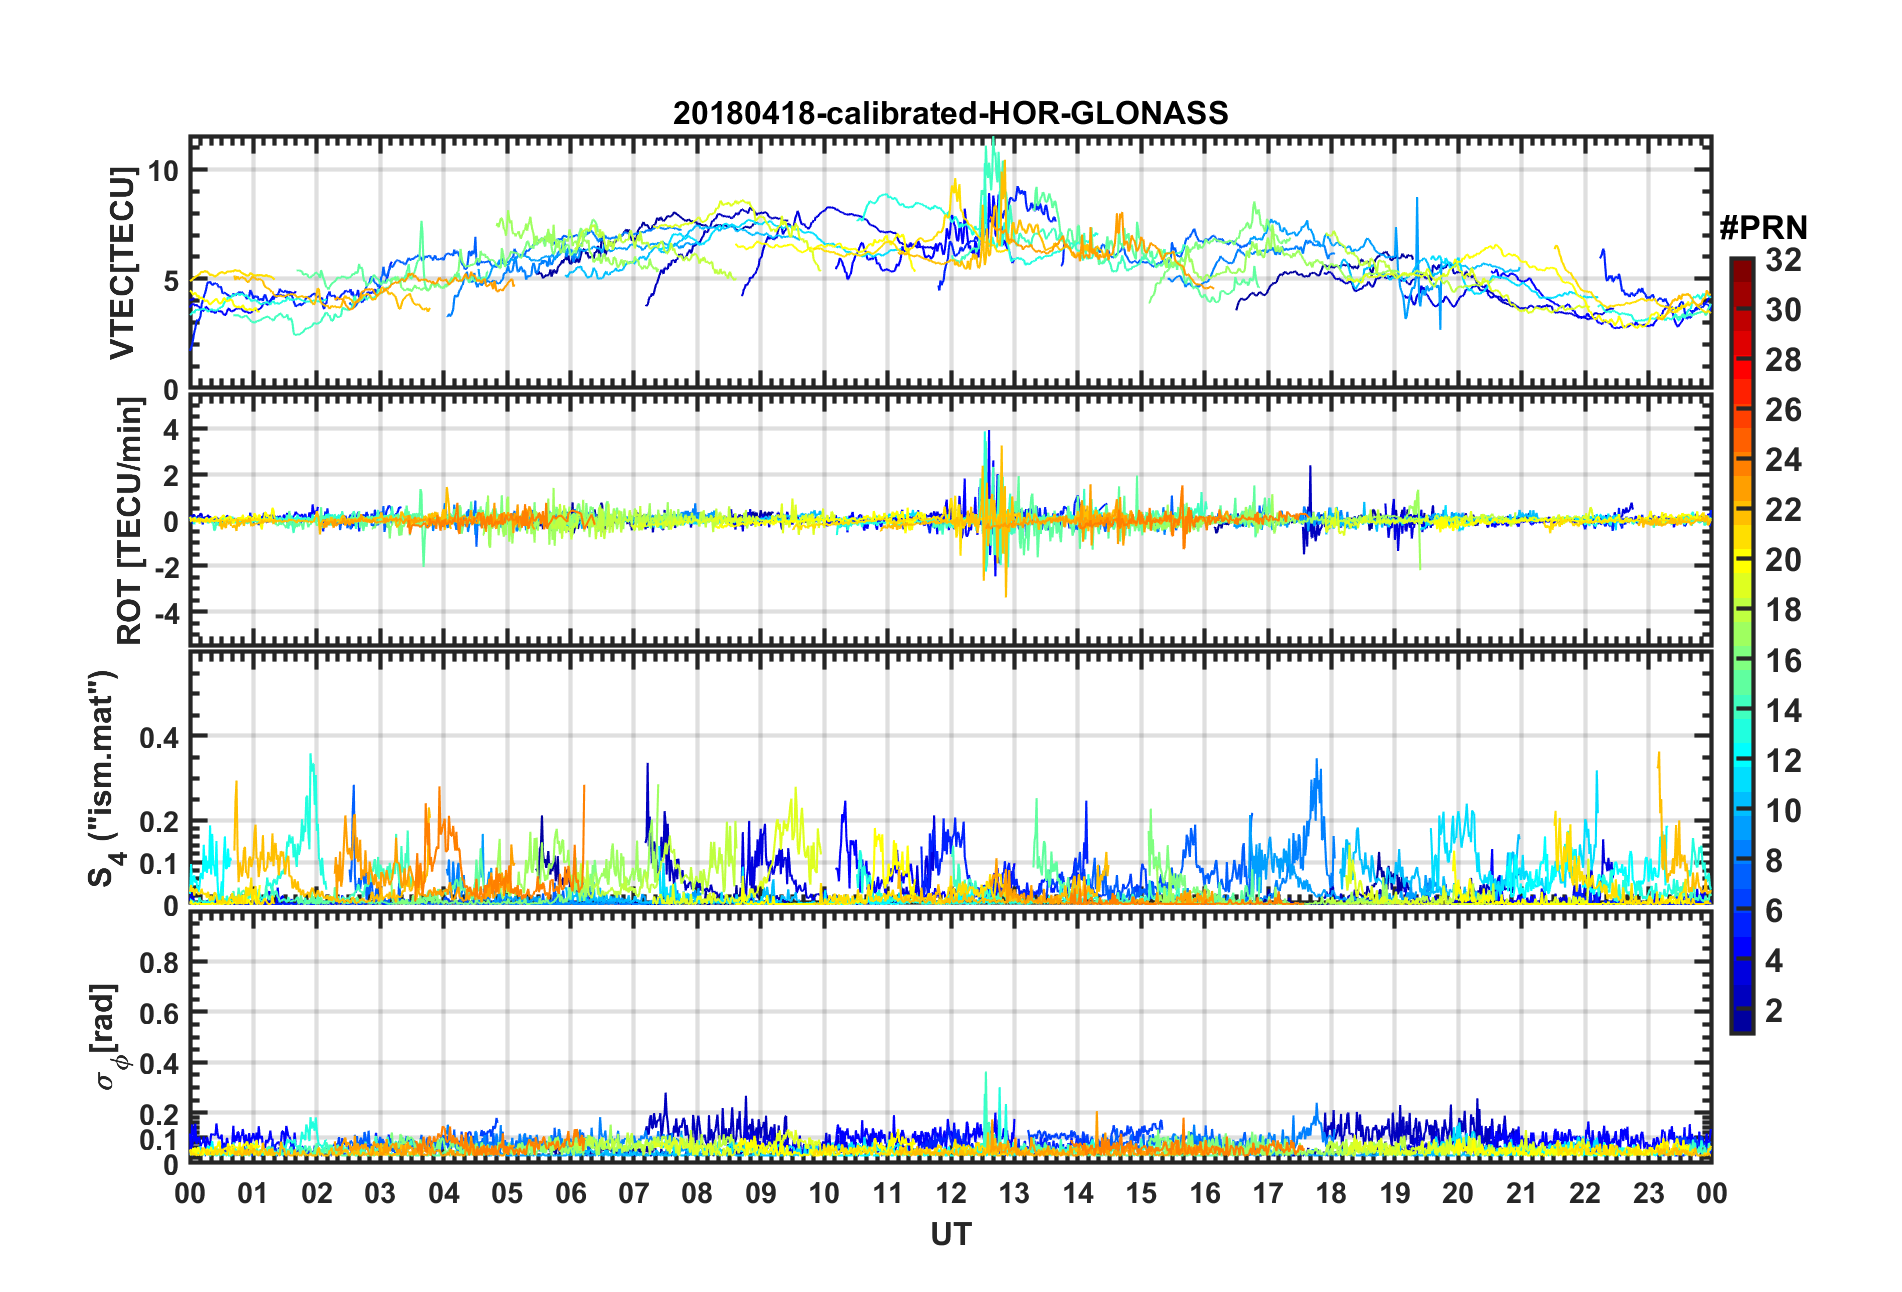Select the 07 hour tick on UT axis

[634, 1194]
